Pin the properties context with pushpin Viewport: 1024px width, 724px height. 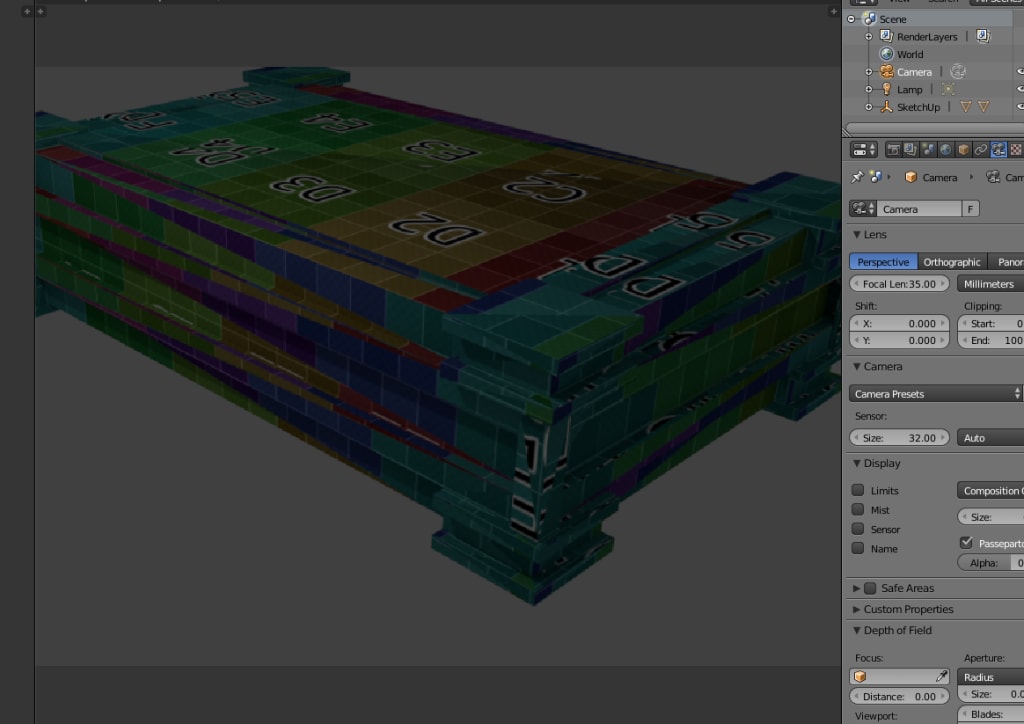[x=857, y=177]
